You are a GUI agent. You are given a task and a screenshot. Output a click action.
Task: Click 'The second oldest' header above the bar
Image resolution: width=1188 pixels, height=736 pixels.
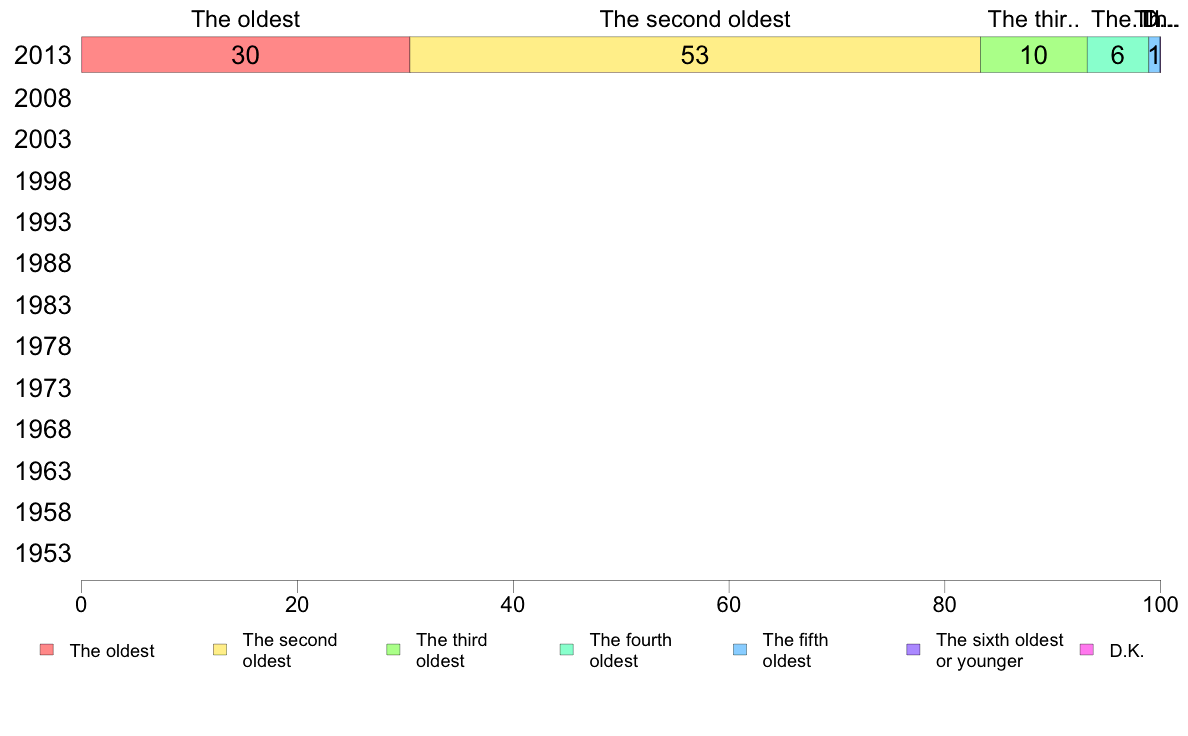(695, 19)
